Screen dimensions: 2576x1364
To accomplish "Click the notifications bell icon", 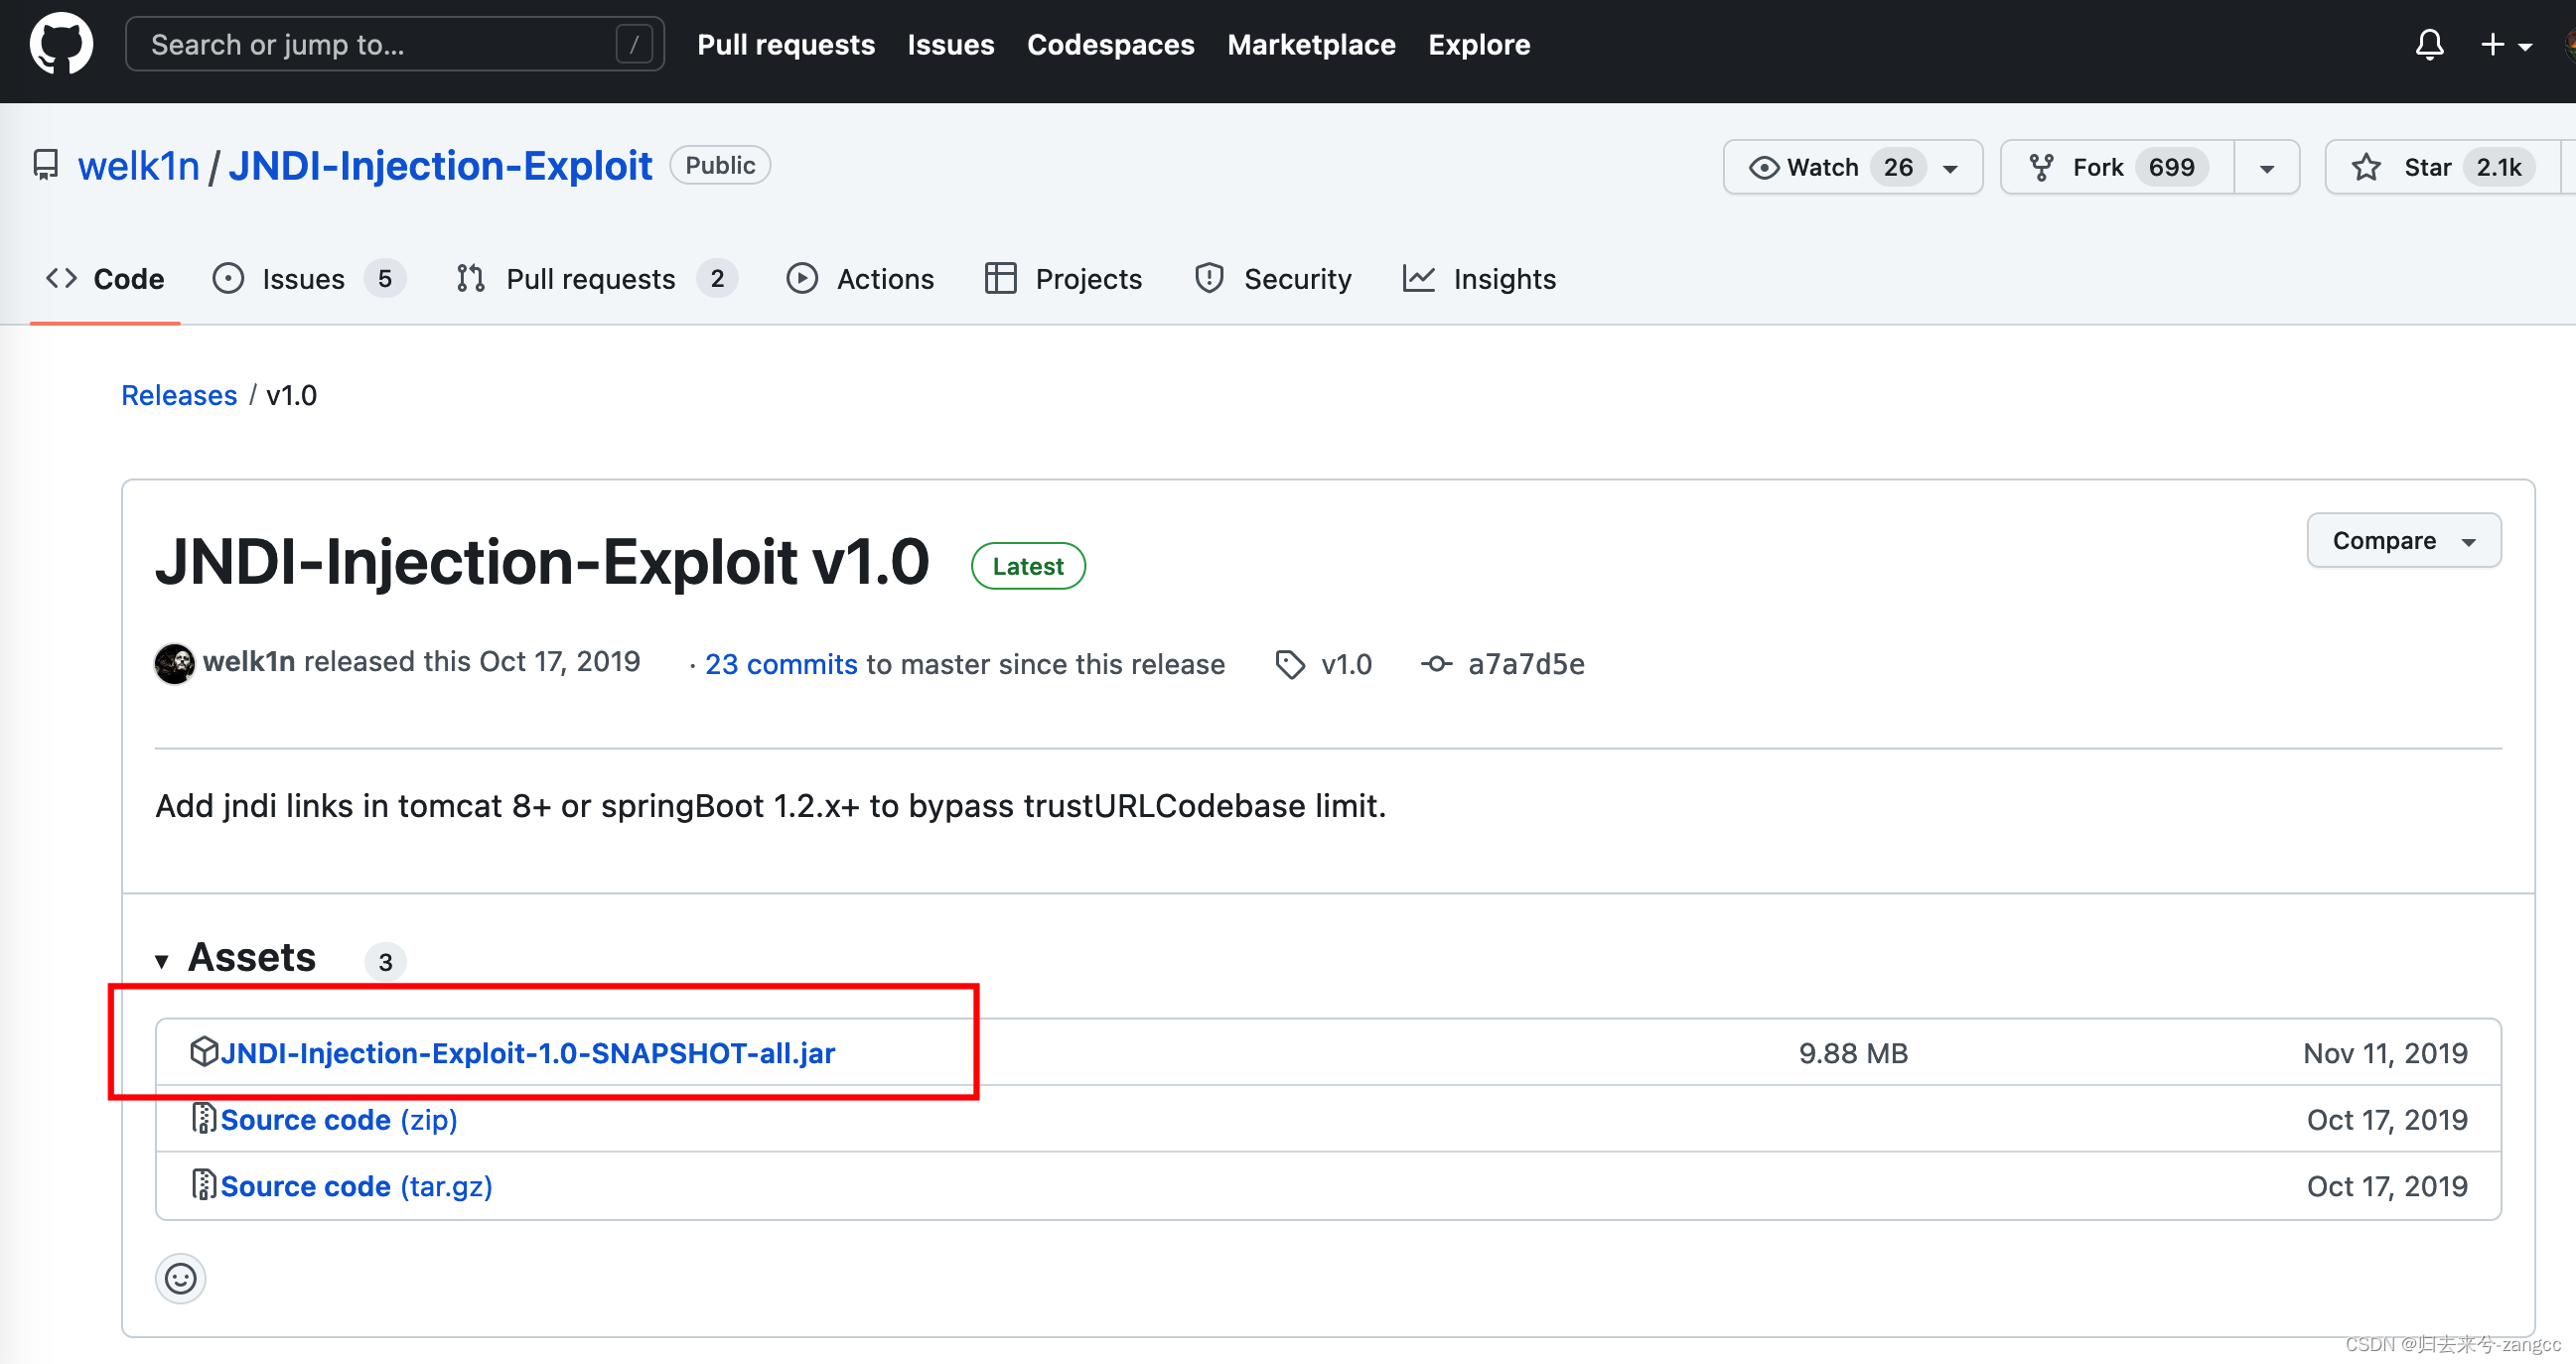I will [x=2430, y=45].
